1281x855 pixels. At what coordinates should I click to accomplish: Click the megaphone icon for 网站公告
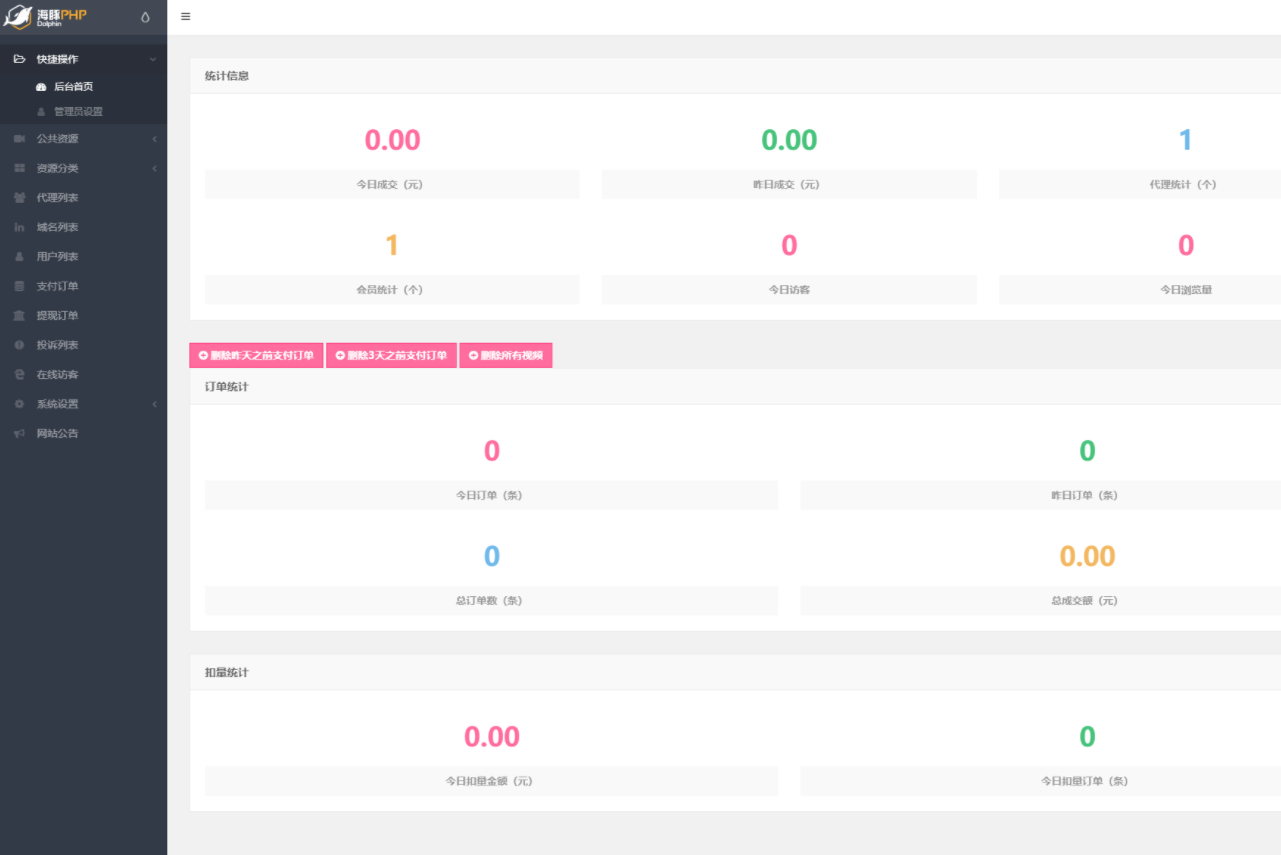[x=19, y=434]
